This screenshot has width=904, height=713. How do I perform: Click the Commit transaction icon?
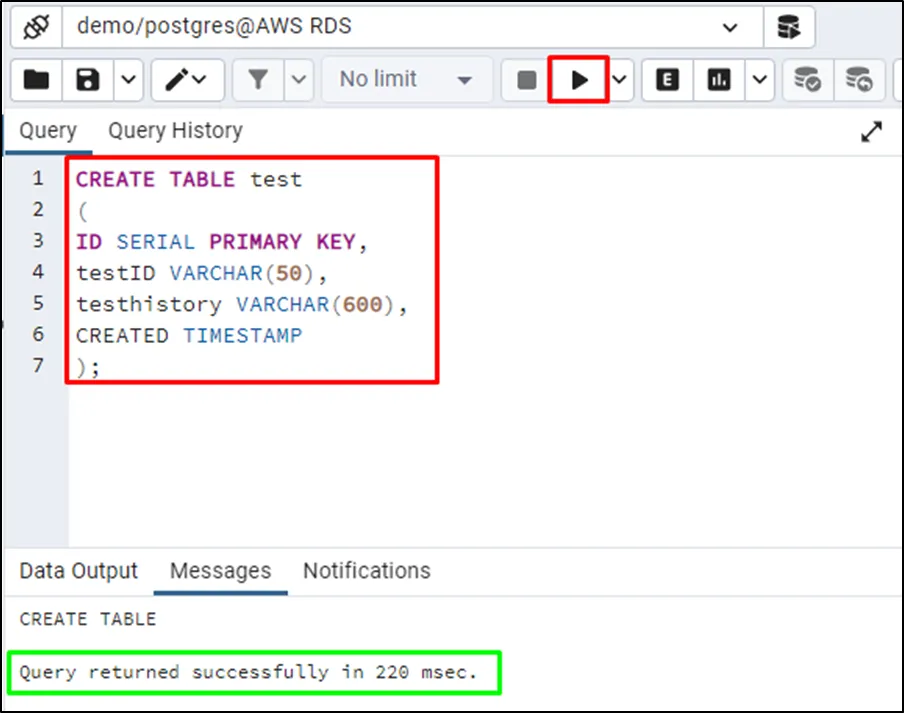point(807,80)
